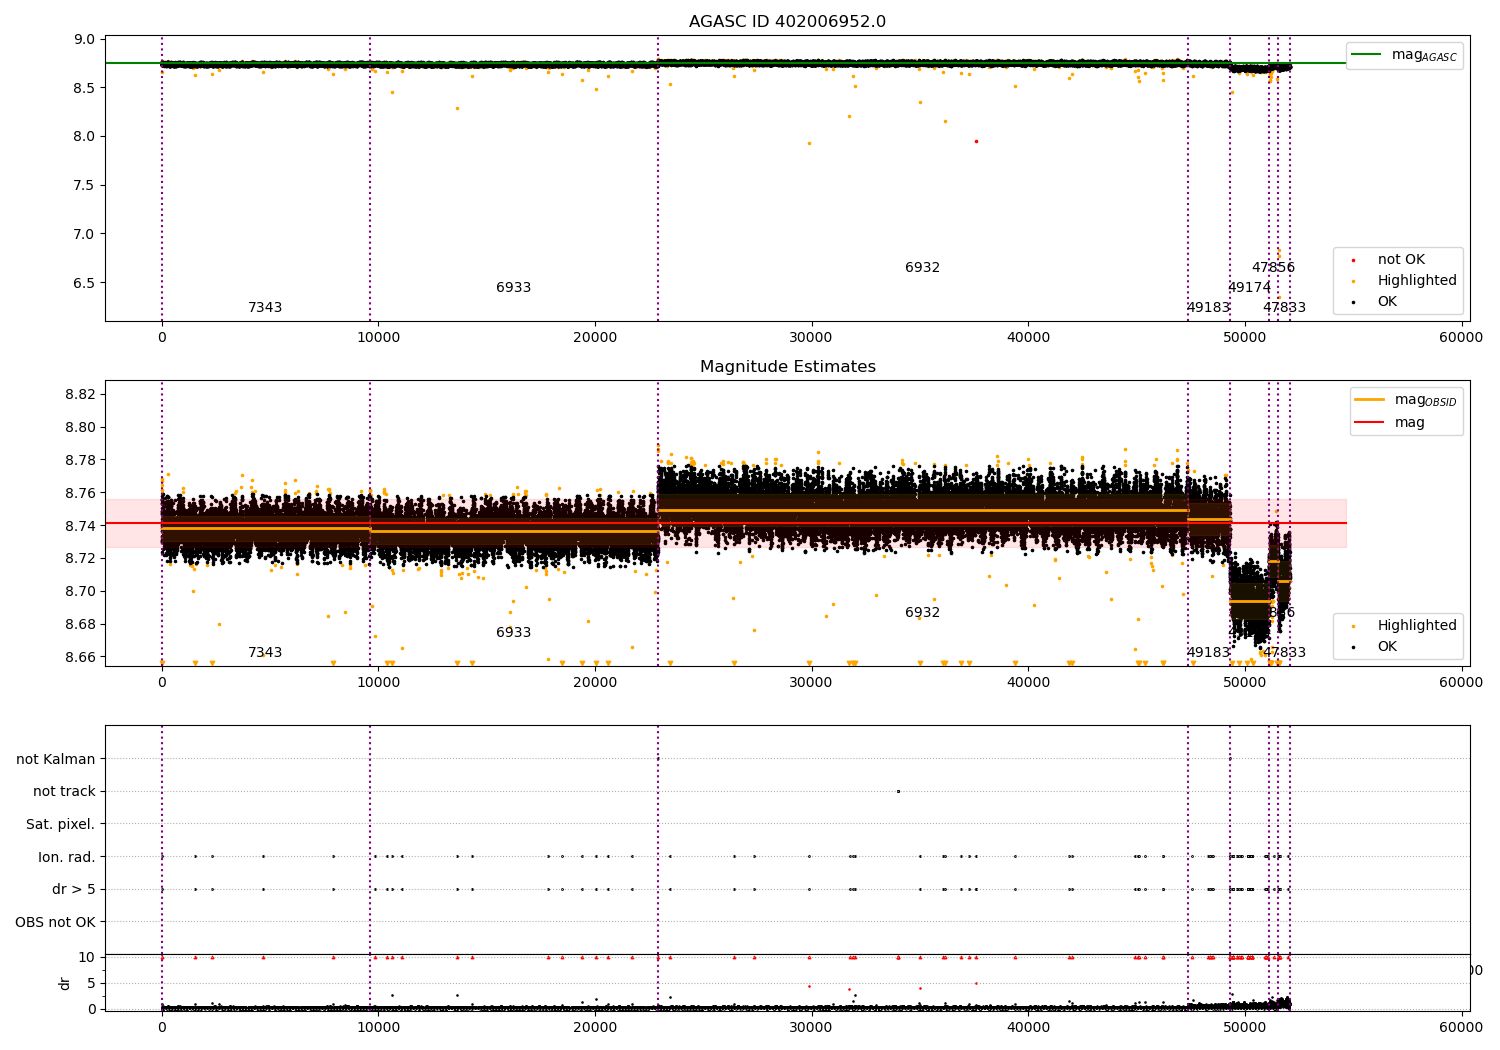Click obsid label 49183 in the top plot
Image resolution: width=1500 pixels, height=1050 pixels.
1208,308
